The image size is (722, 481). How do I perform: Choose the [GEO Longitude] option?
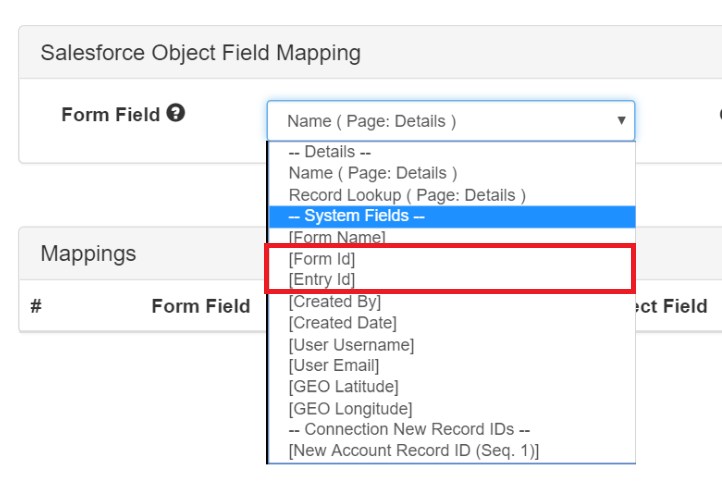coord(451,408)
